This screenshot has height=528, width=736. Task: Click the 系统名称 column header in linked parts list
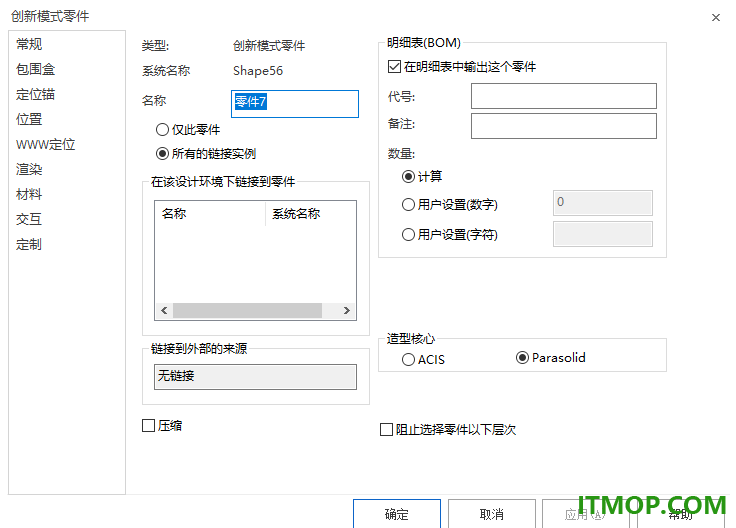(311, 214)
